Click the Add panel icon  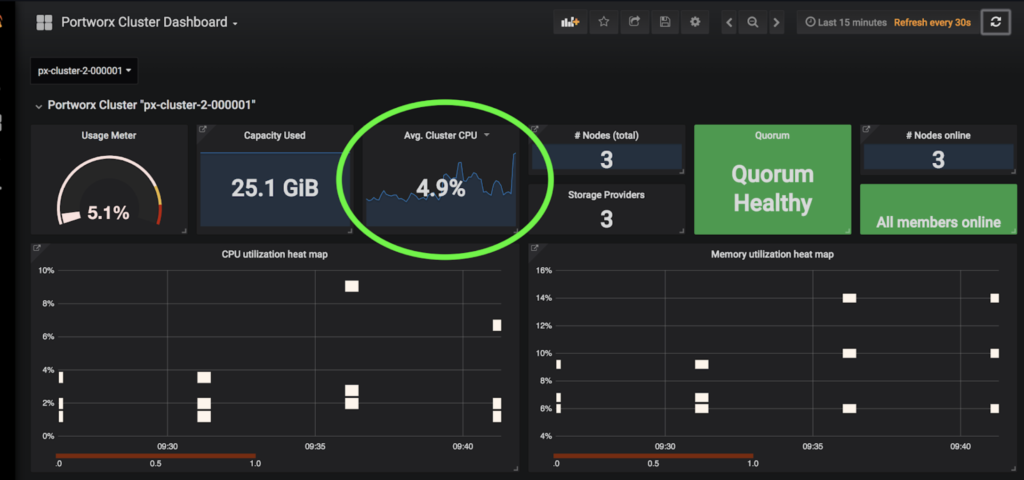(x=571, y=22)
